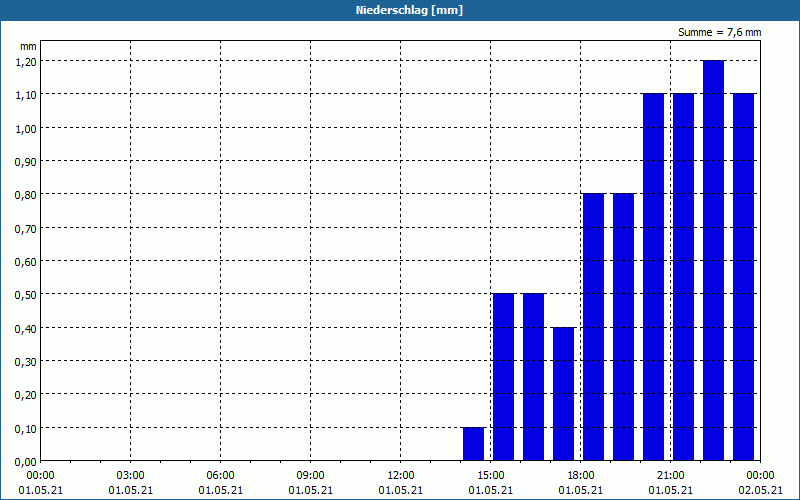Click the 1,10 bar ending at 21:00
800x500 pixels.
654,277
